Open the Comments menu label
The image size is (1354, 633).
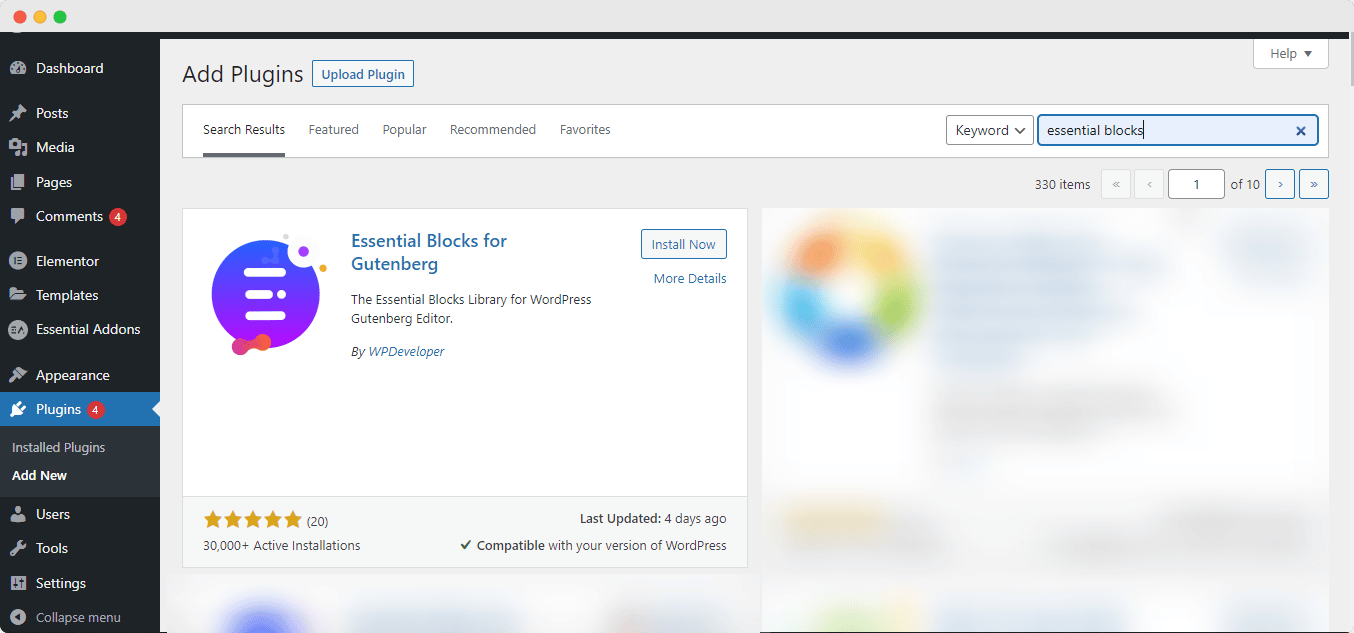(69, 216)
